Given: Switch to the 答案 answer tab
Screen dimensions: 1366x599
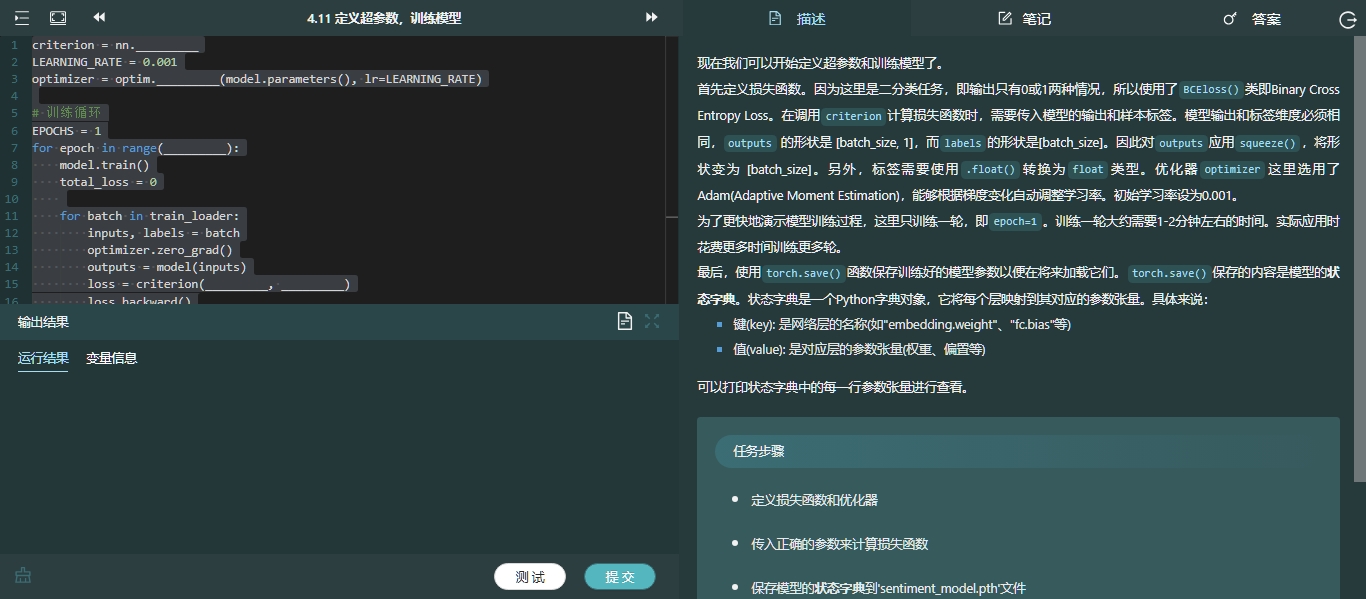Looking at the screenshot, I should 1252,19.
